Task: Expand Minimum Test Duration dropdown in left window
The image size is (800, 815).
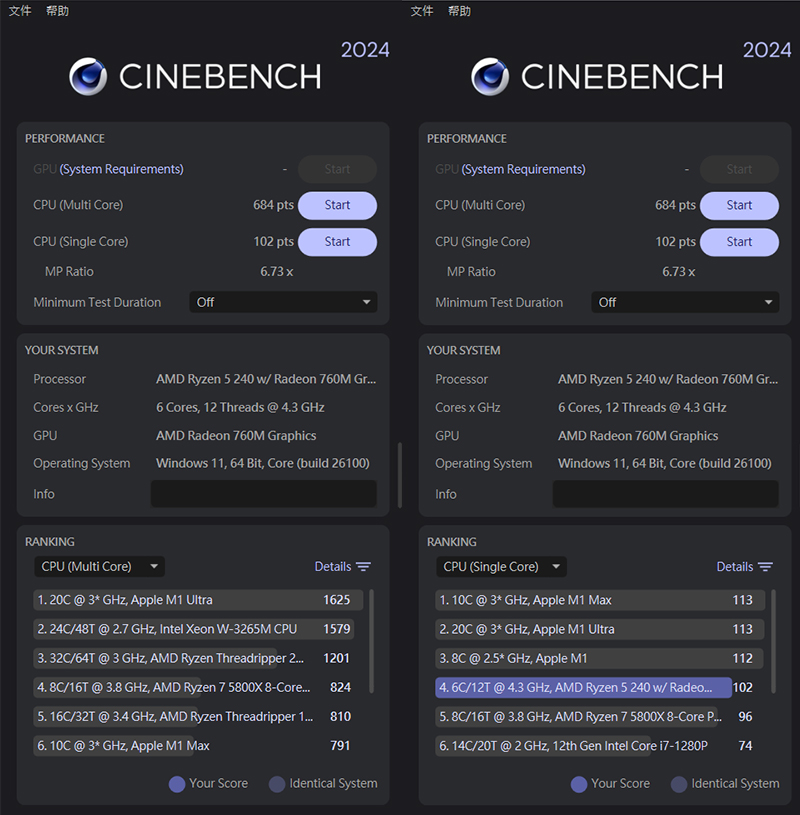Action: 283,302
